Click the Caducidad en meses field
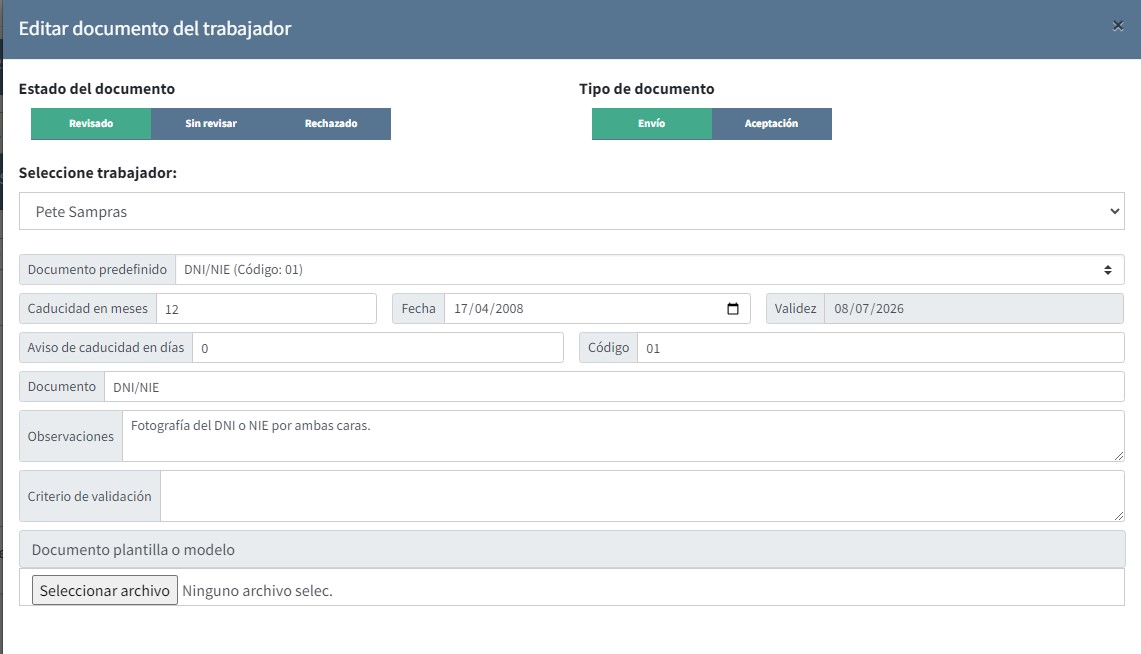 click(266, 308)
